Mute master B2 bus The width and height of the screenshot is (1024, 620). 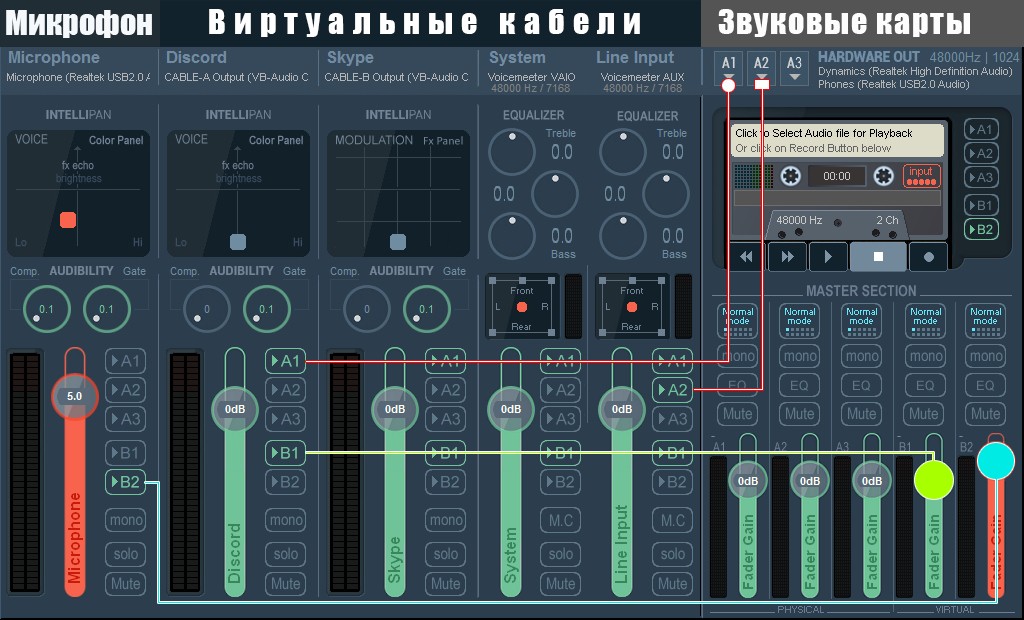(985, 414)
